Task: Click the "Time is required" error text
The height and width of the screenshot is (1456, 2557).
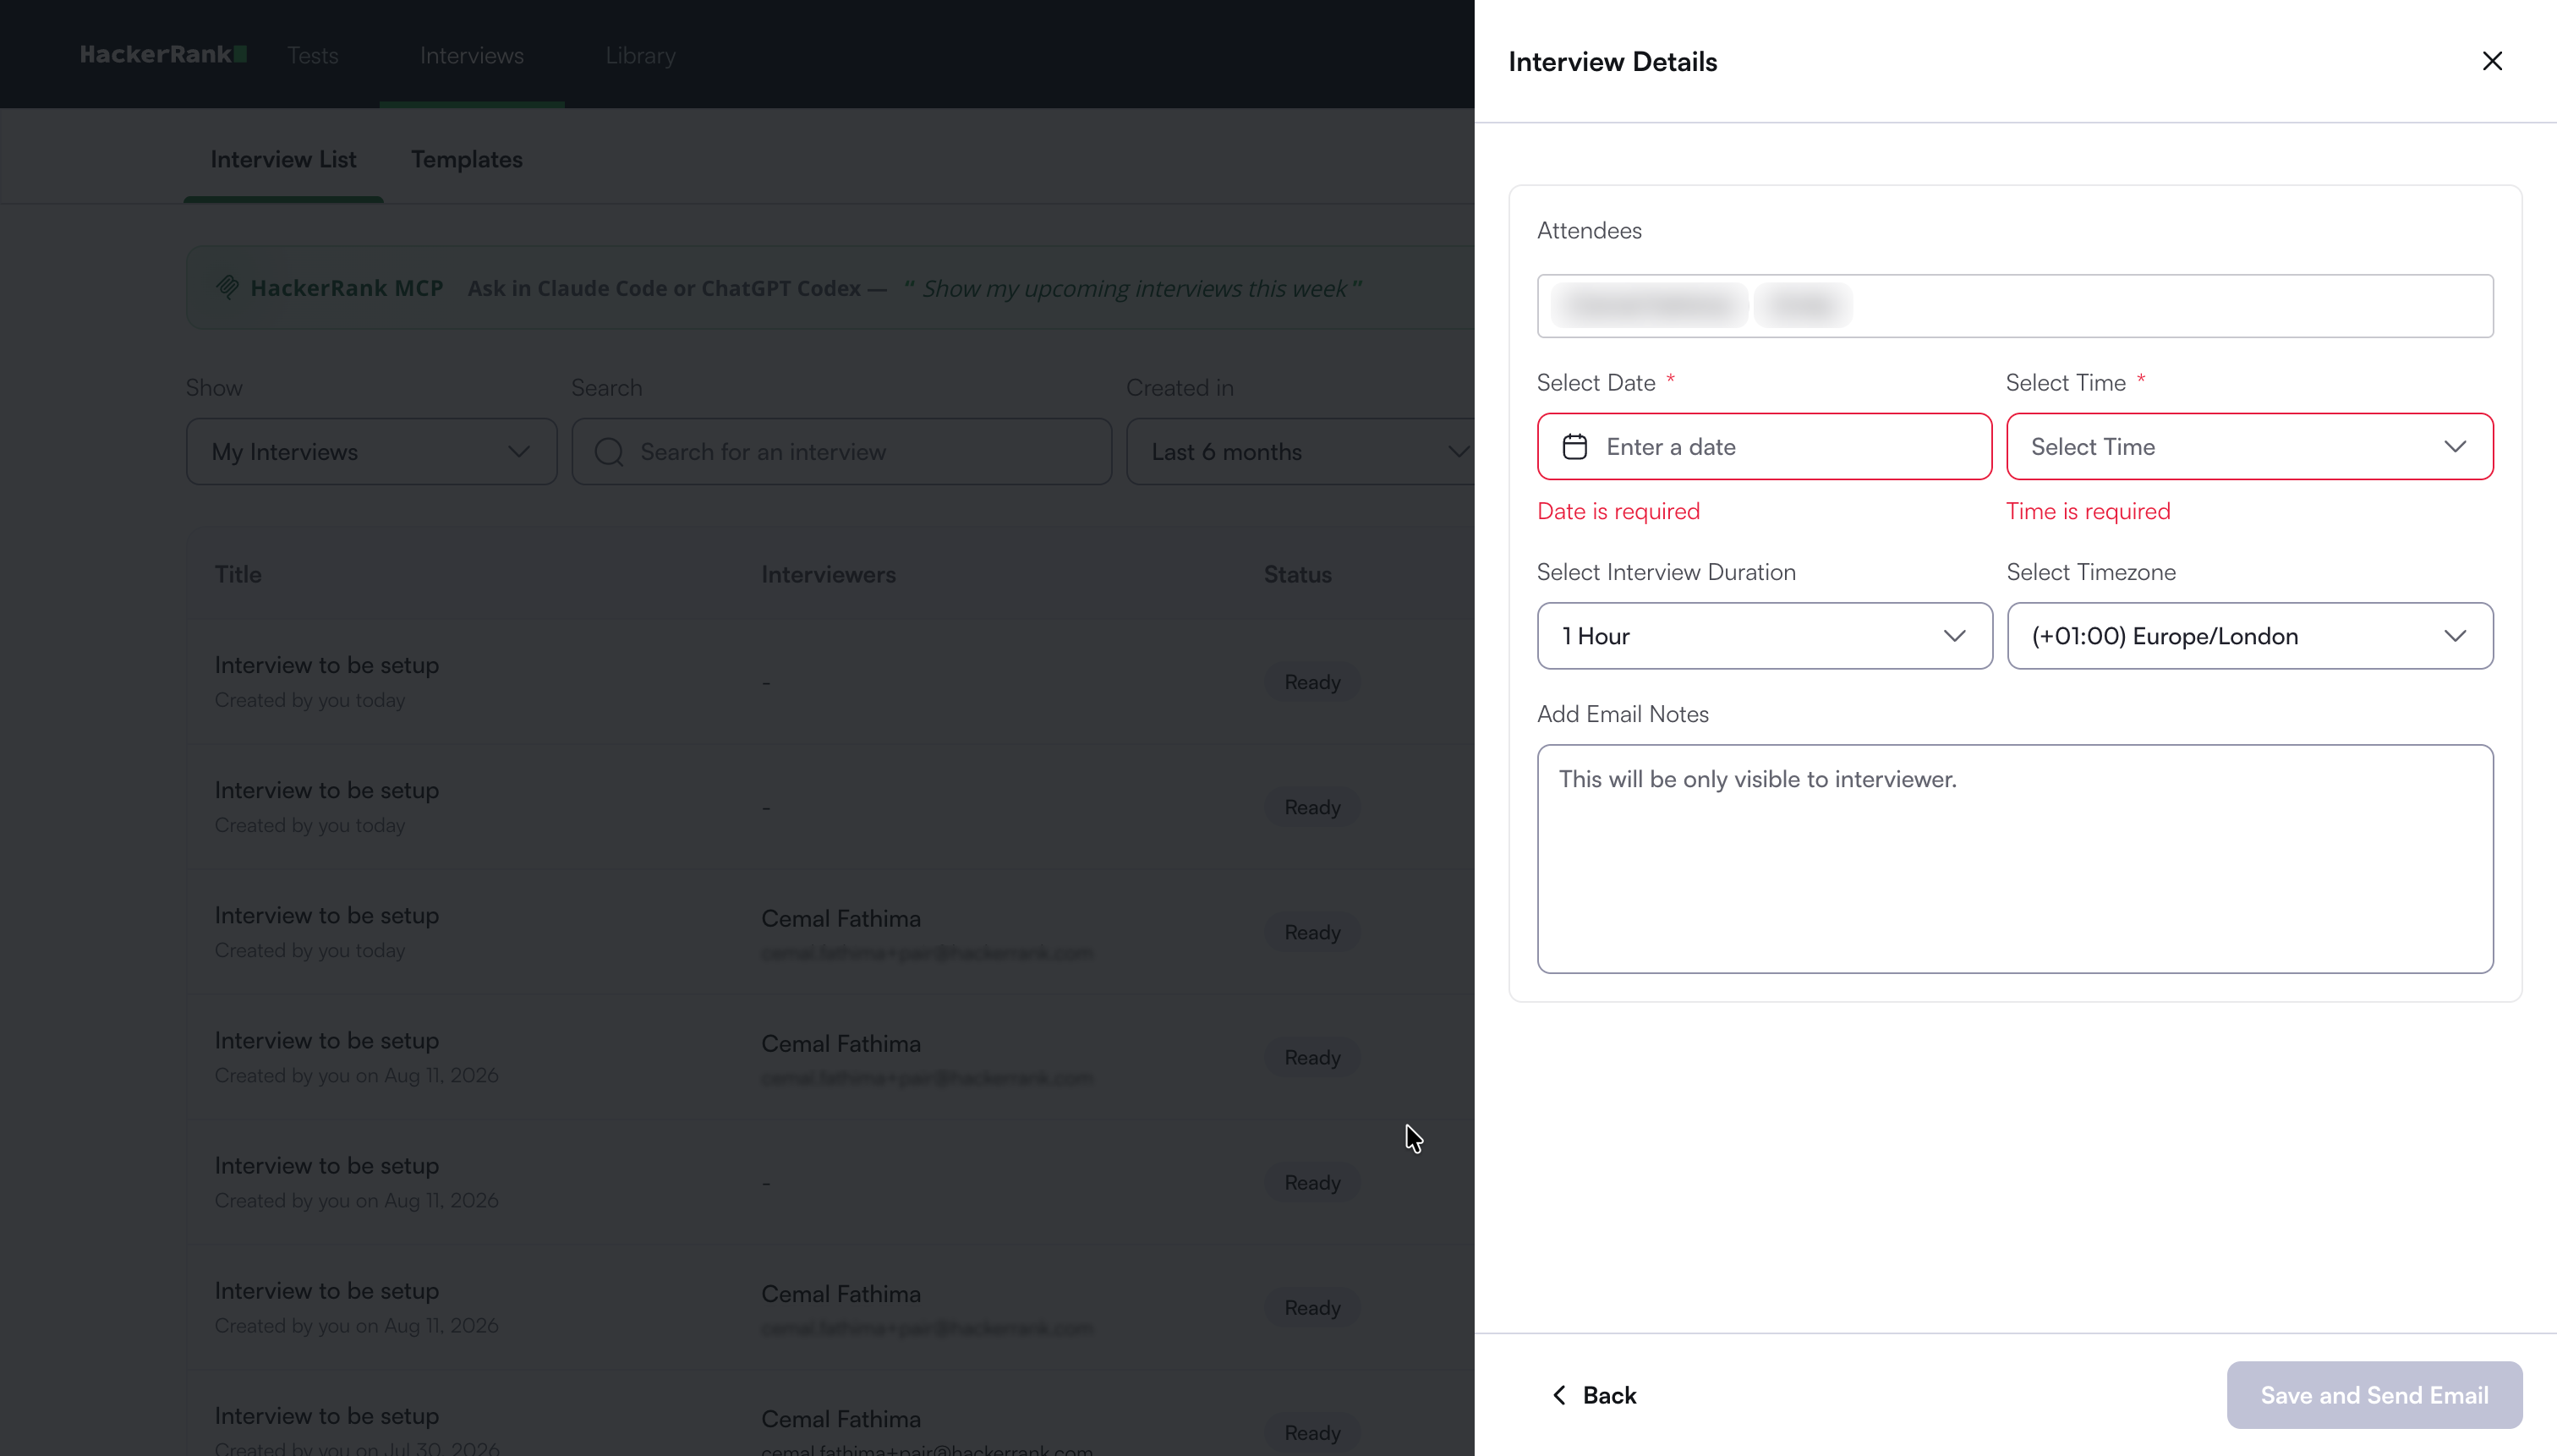Action: (2088, 511)
